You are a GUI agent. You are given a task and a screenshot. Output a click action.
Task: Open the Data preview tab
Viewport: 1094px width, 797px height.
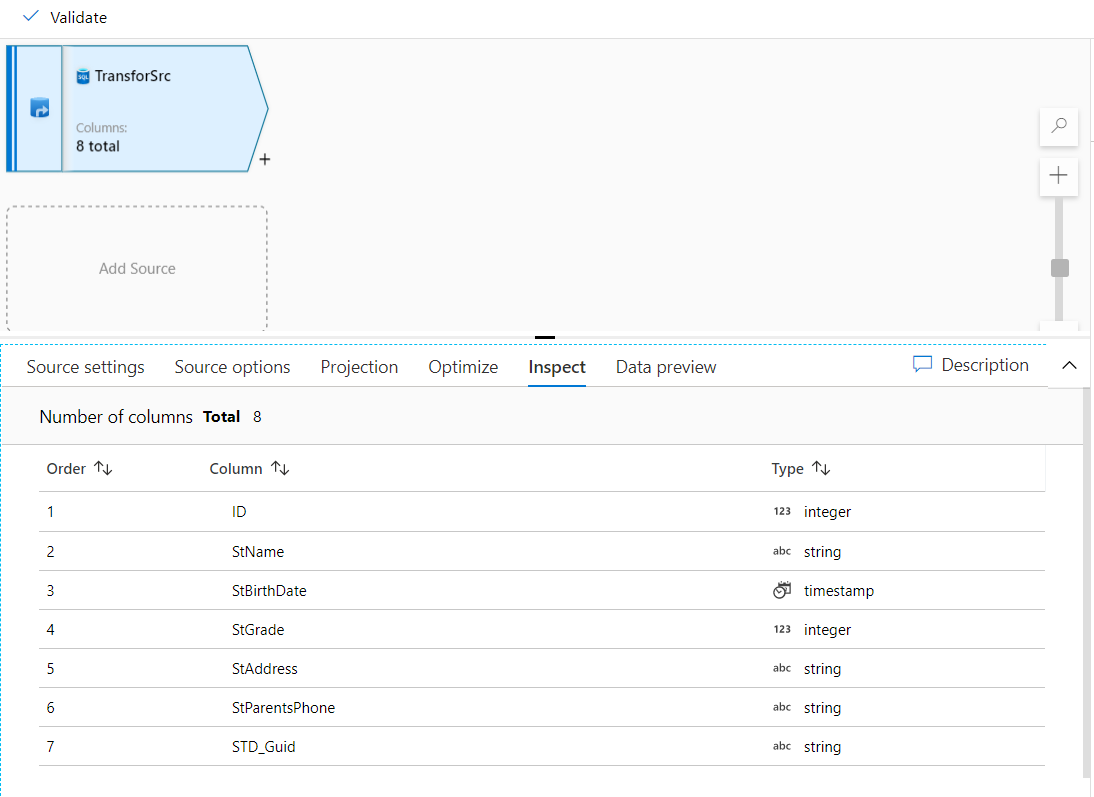point(666,367)
